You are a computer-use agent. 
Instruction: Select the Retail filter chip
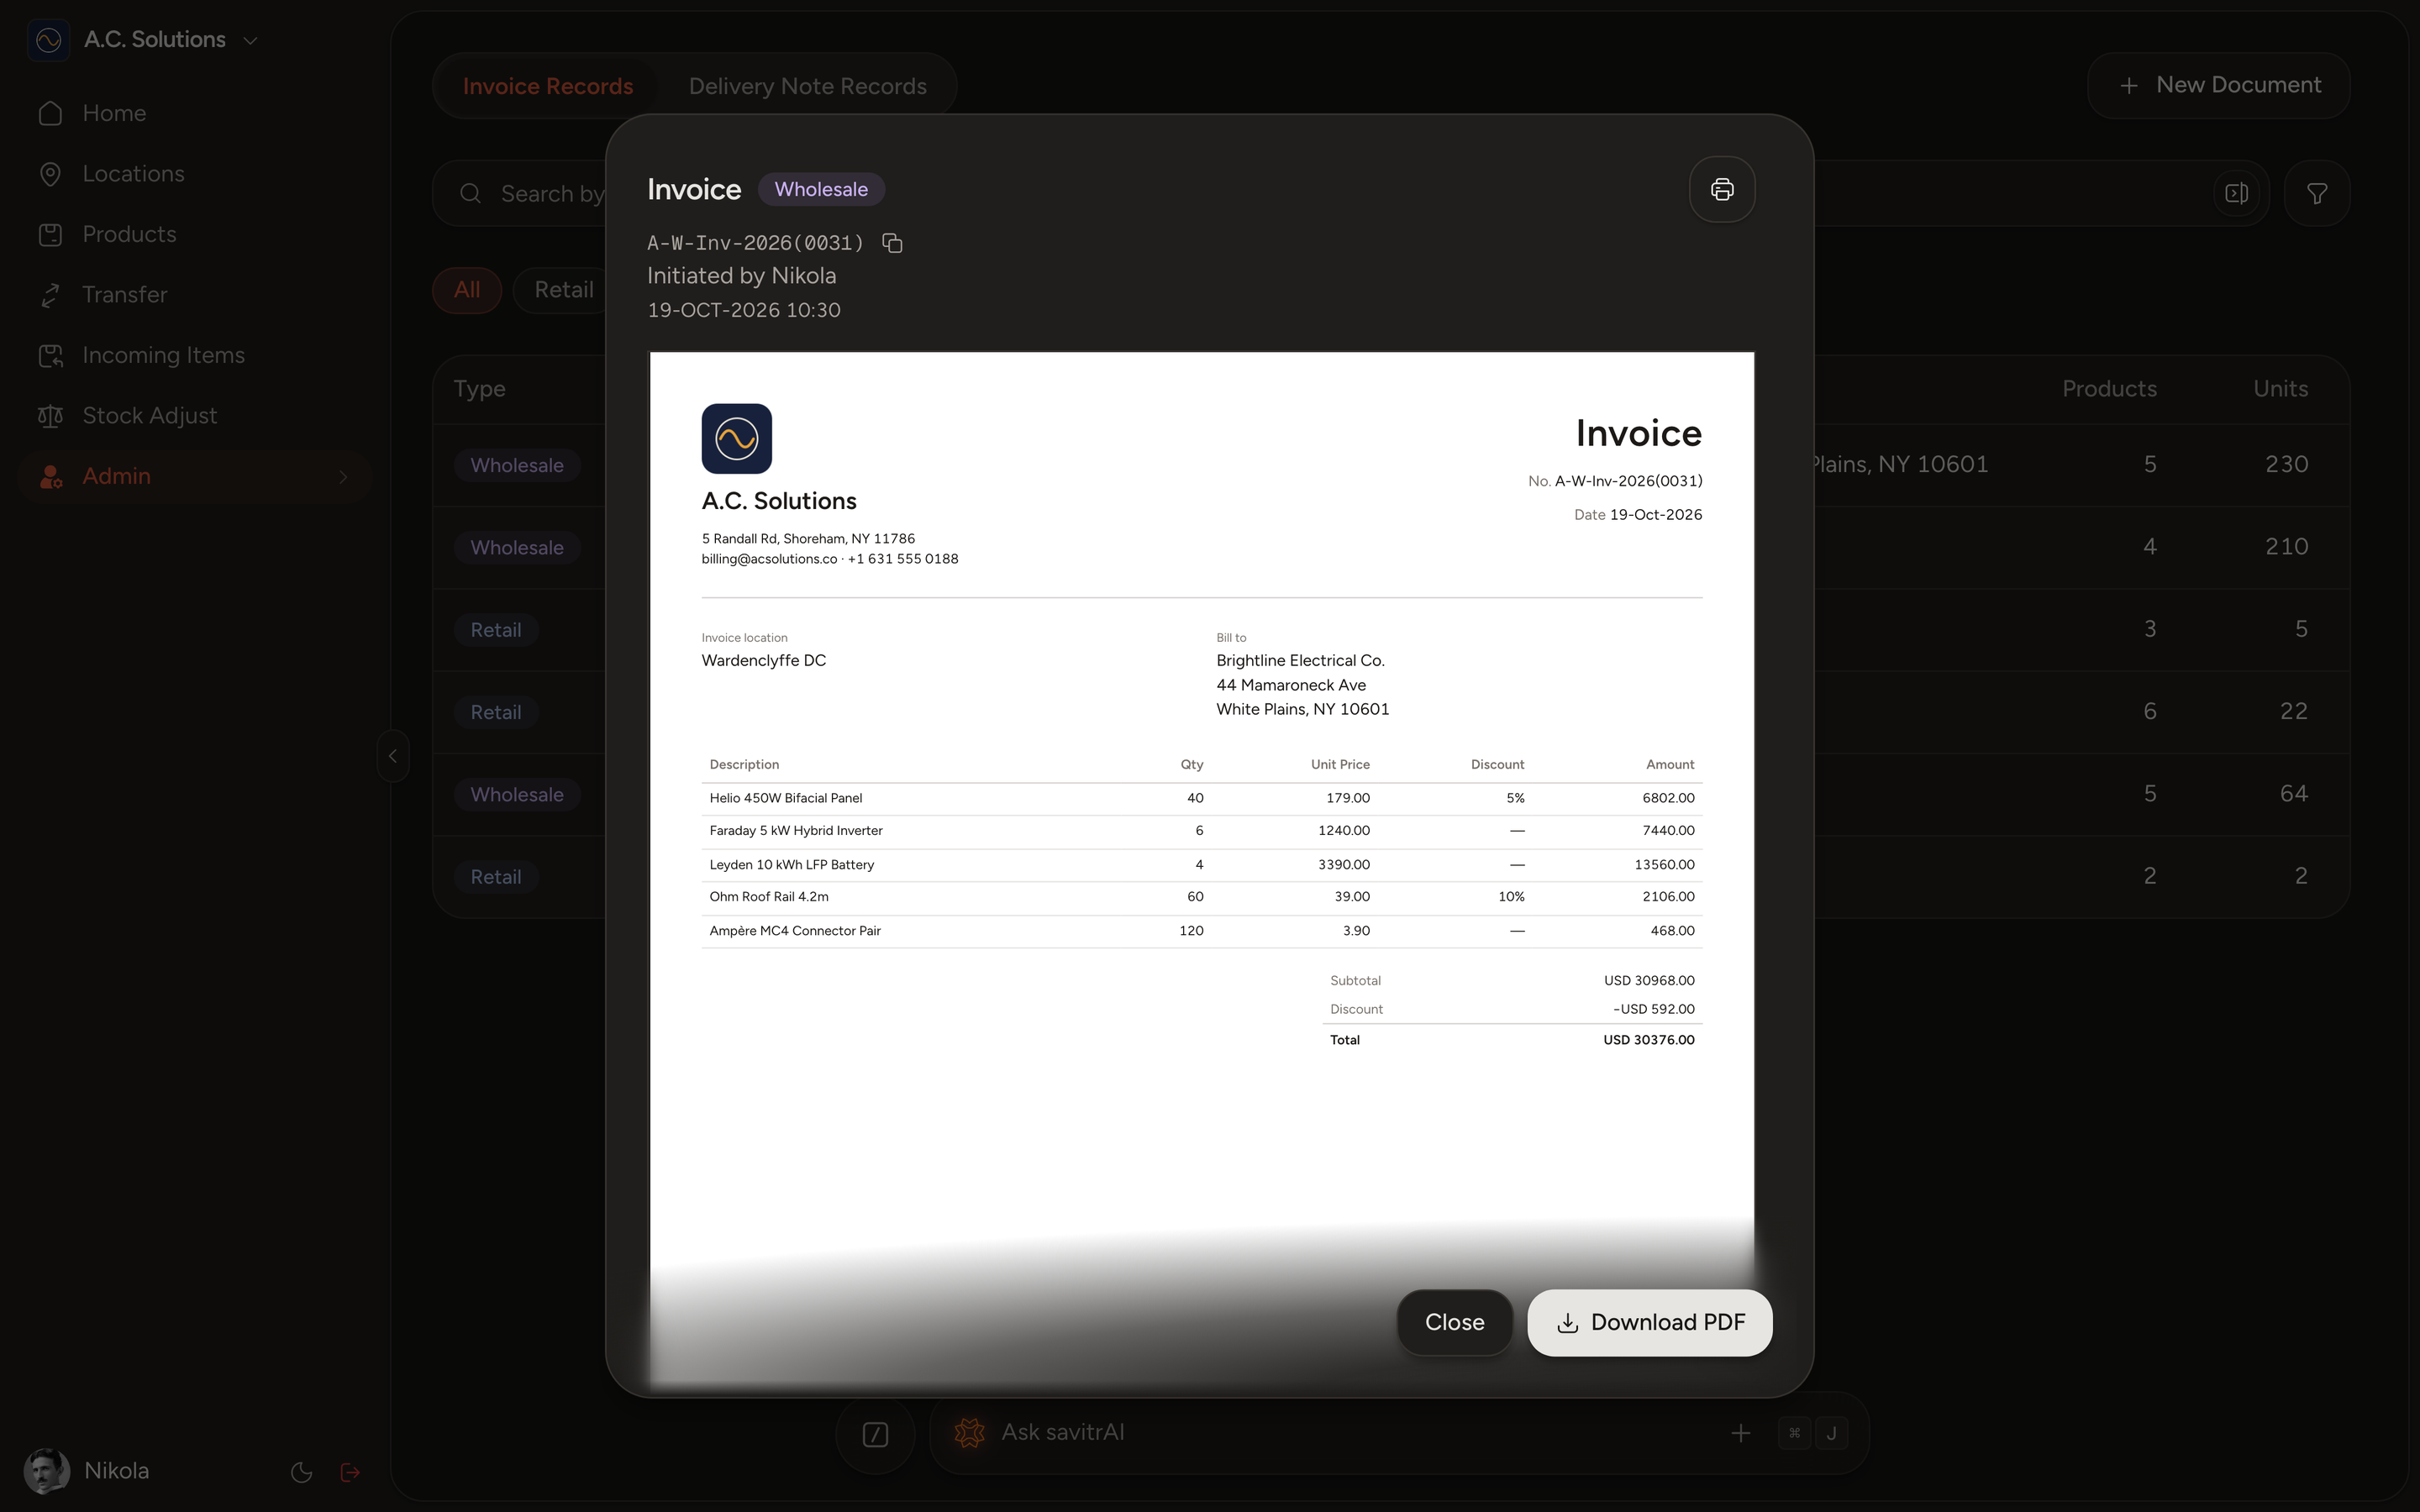point(563,290)
